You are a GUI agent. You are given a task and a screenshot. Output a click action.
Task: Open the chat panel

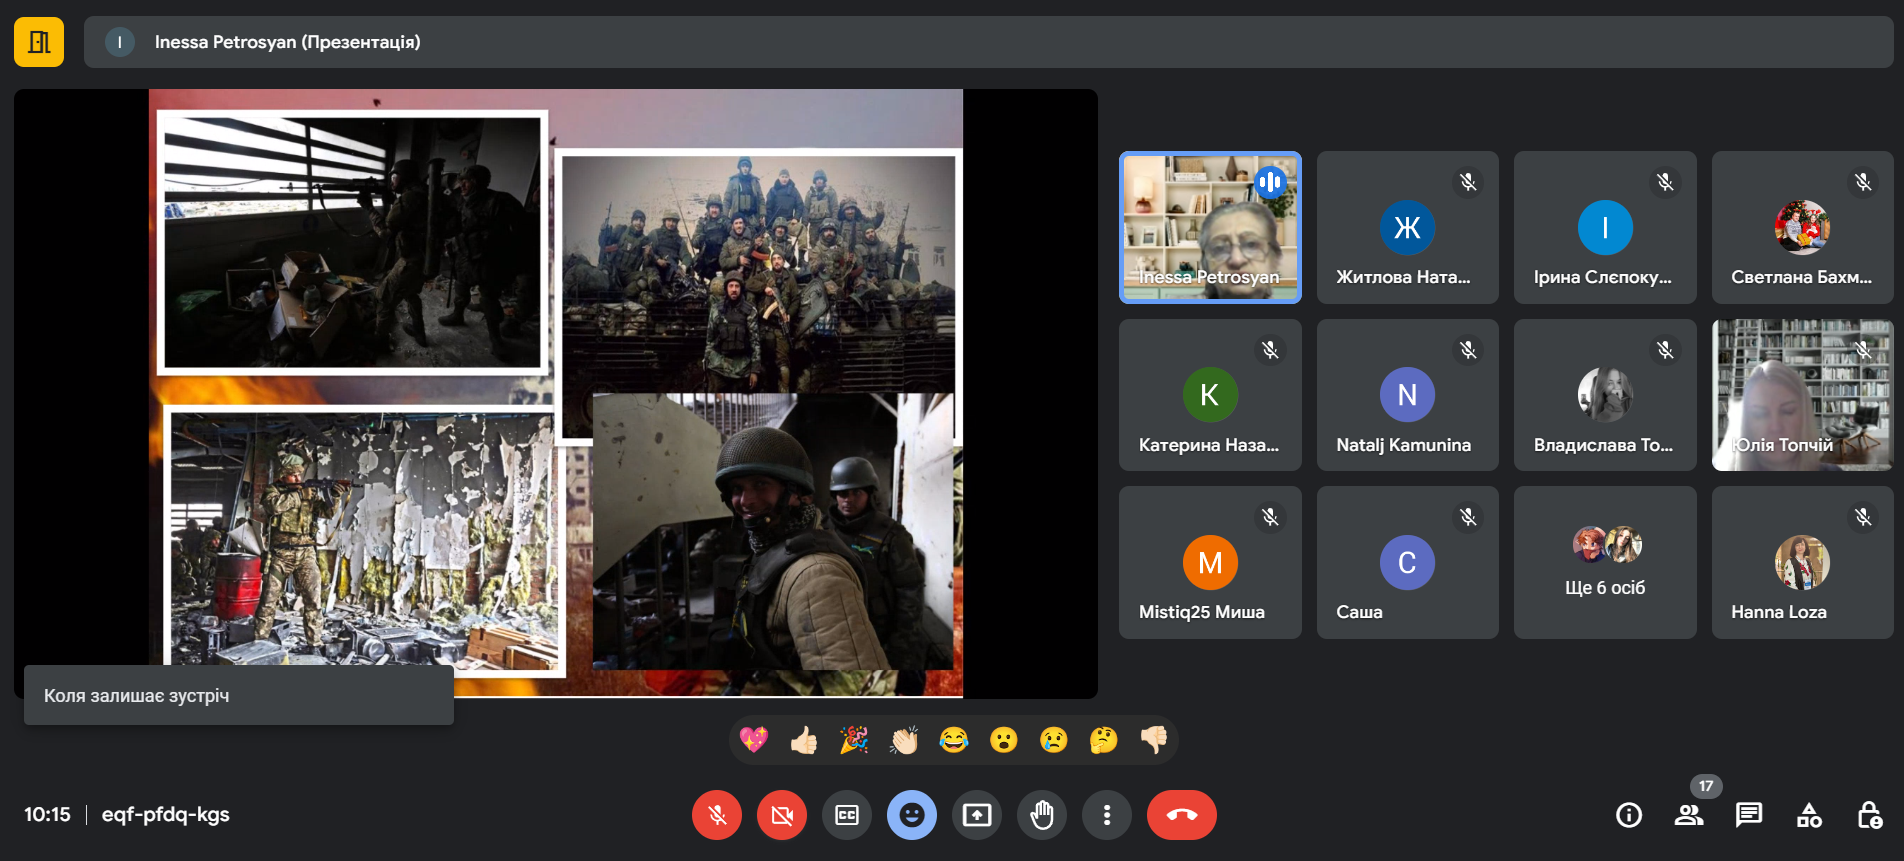click(1749, 815)
